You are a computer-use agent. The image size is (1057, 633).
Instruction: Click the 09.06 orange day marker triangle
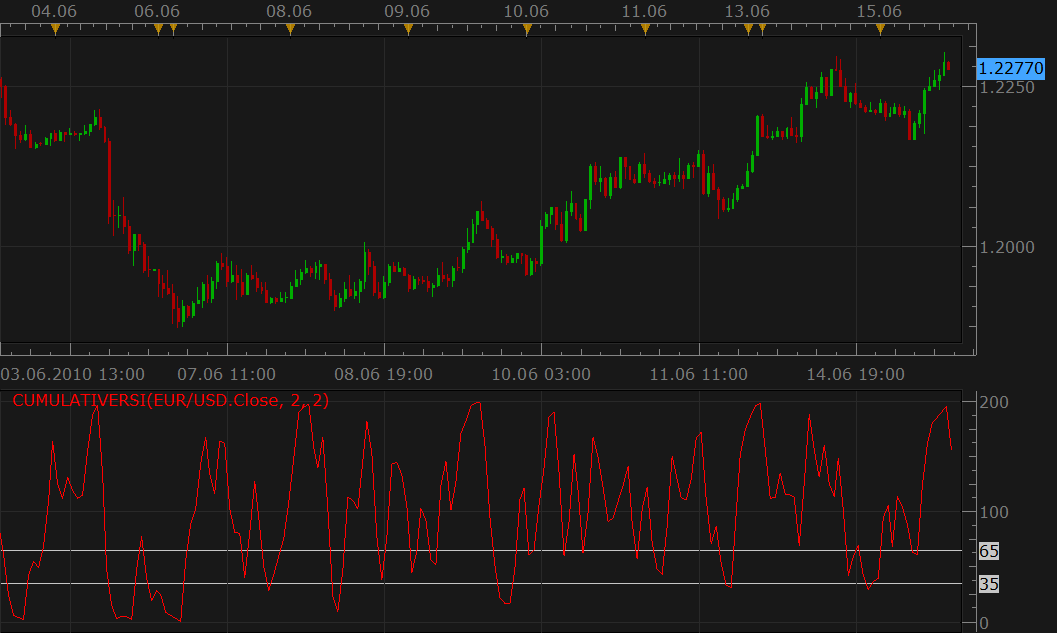(x=409, y=29)
